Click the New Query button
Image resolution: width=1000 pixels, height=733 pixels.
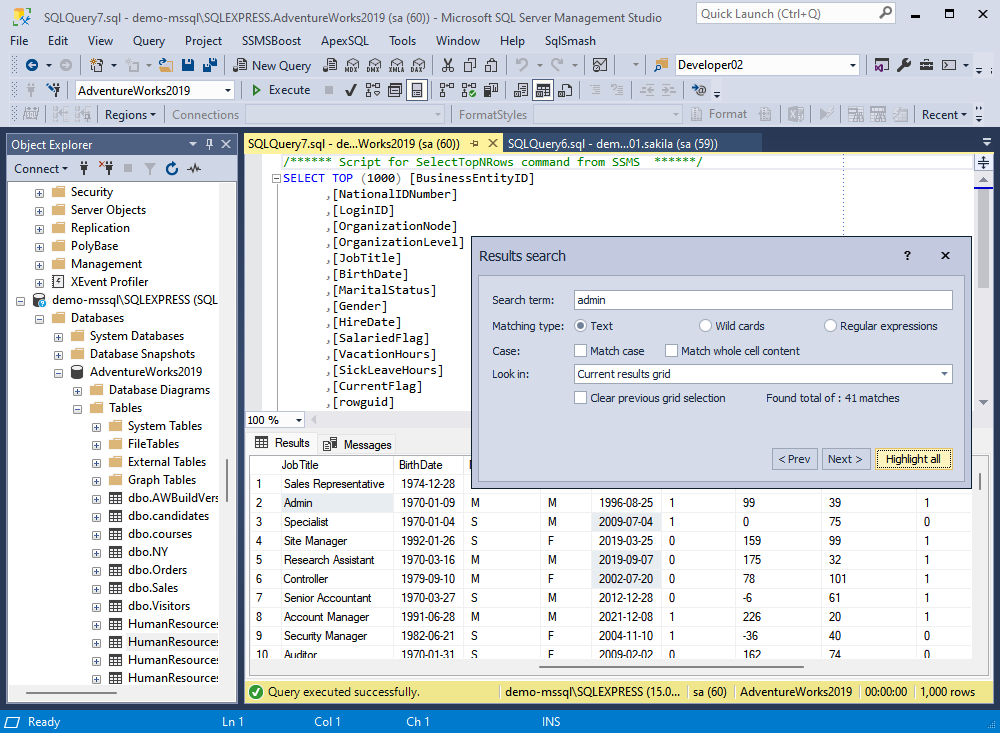272,65
